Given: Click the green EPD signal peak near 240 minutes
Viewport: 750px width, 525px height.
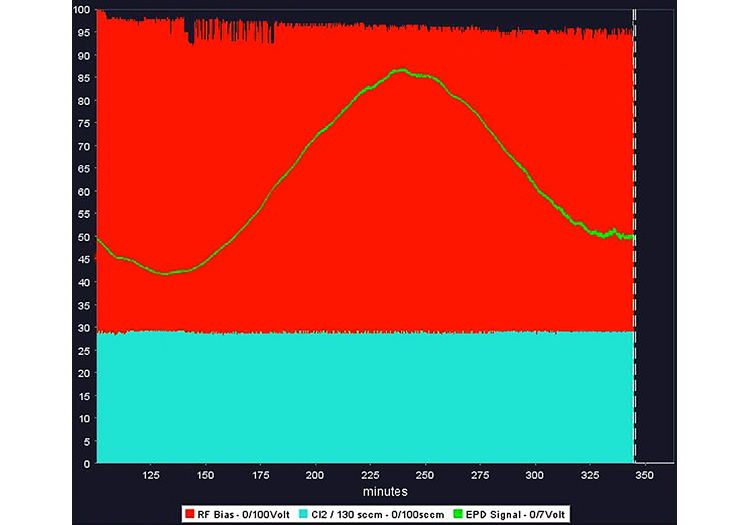Looking at the screenshot, I should pyautogui.click(x=401, y=70).
